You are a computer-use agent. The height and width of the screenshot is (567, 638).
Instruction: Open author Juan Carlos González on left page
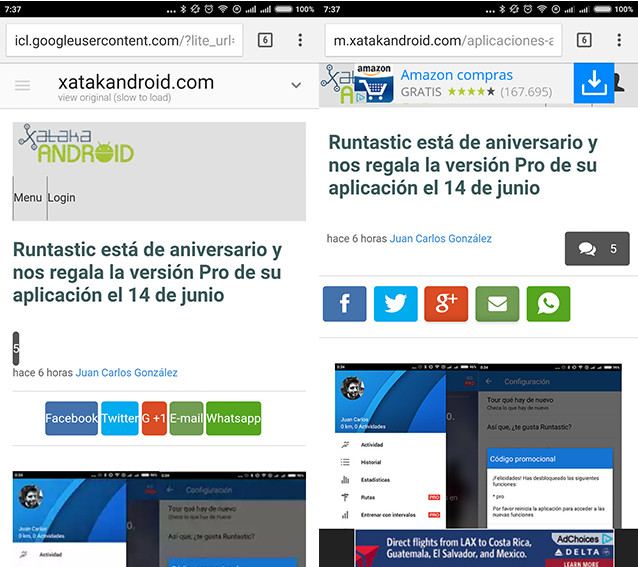(127, 373)
